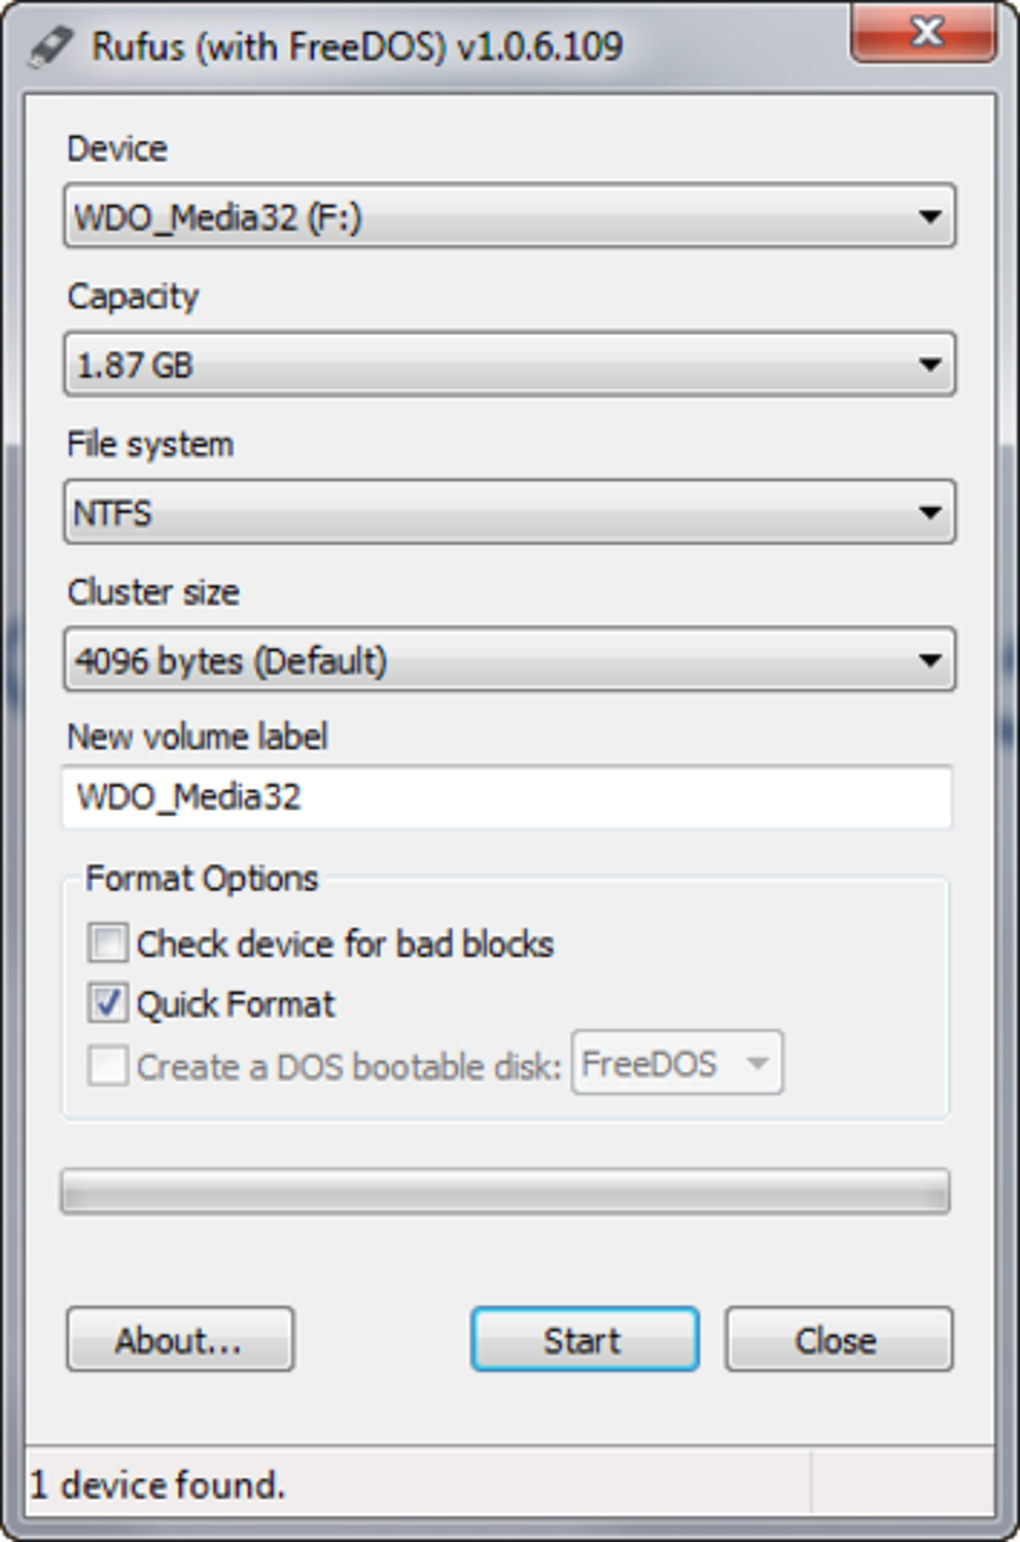
Task: Open the Device dropdown showing WDO_Media32
Action: [x=508, y=216]
